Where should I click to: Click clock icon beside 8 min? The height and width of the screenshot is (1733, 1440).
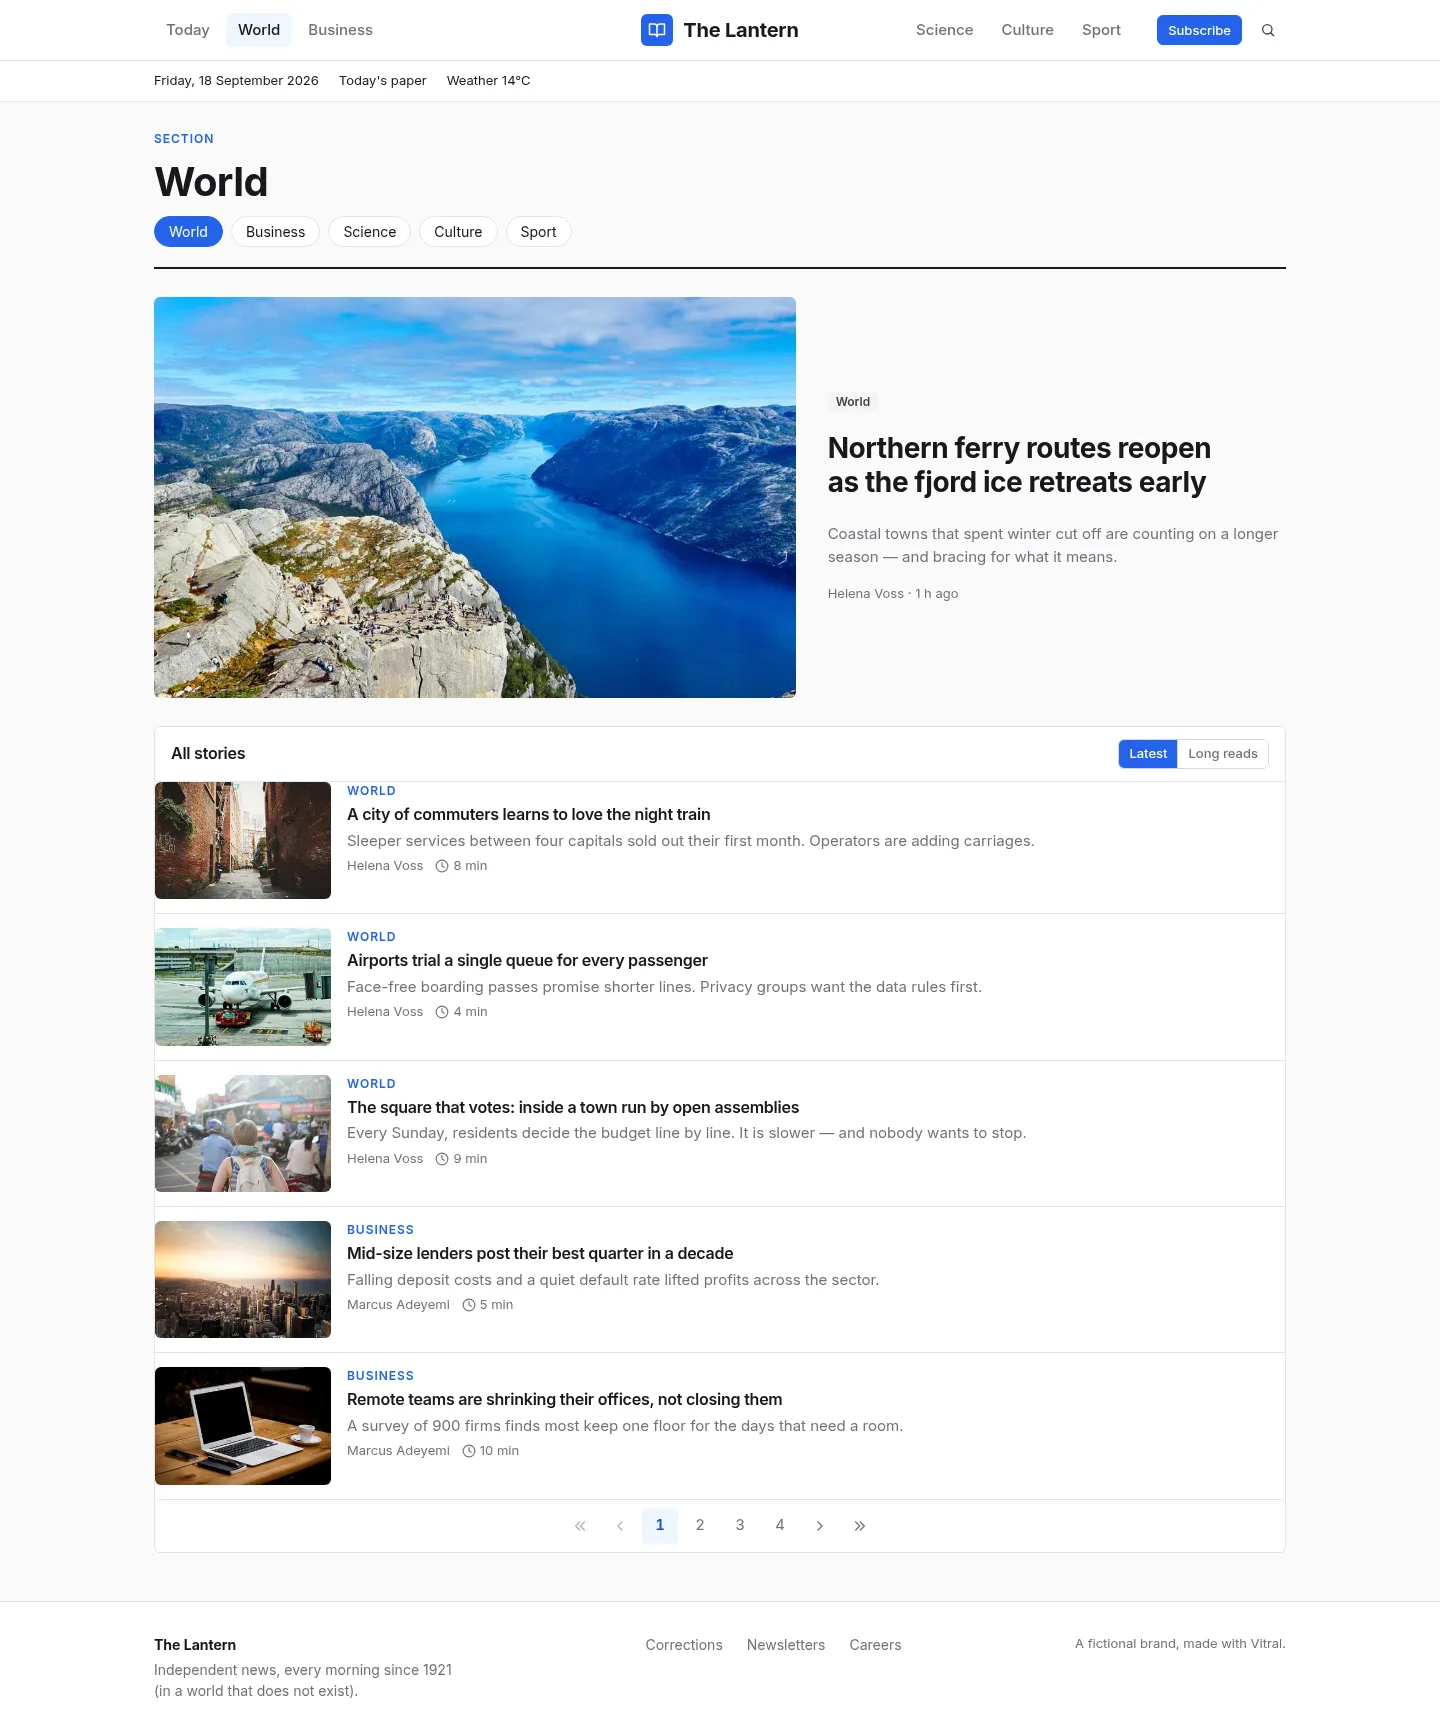click(442, 866)
